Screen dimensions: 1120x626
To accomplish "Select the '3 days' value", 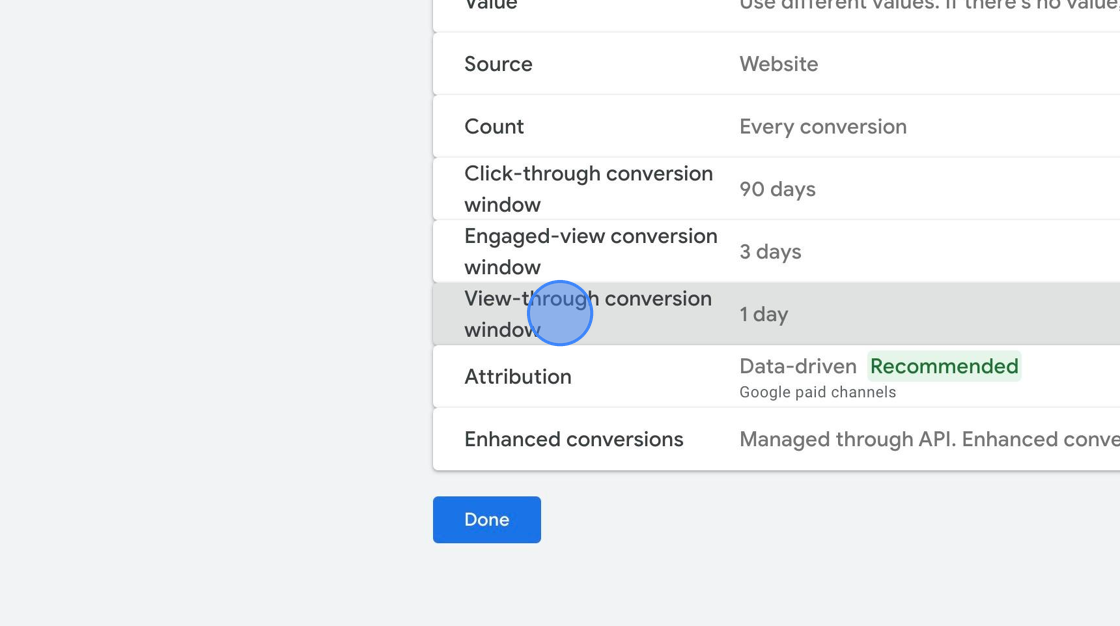I will click(770, 252).
